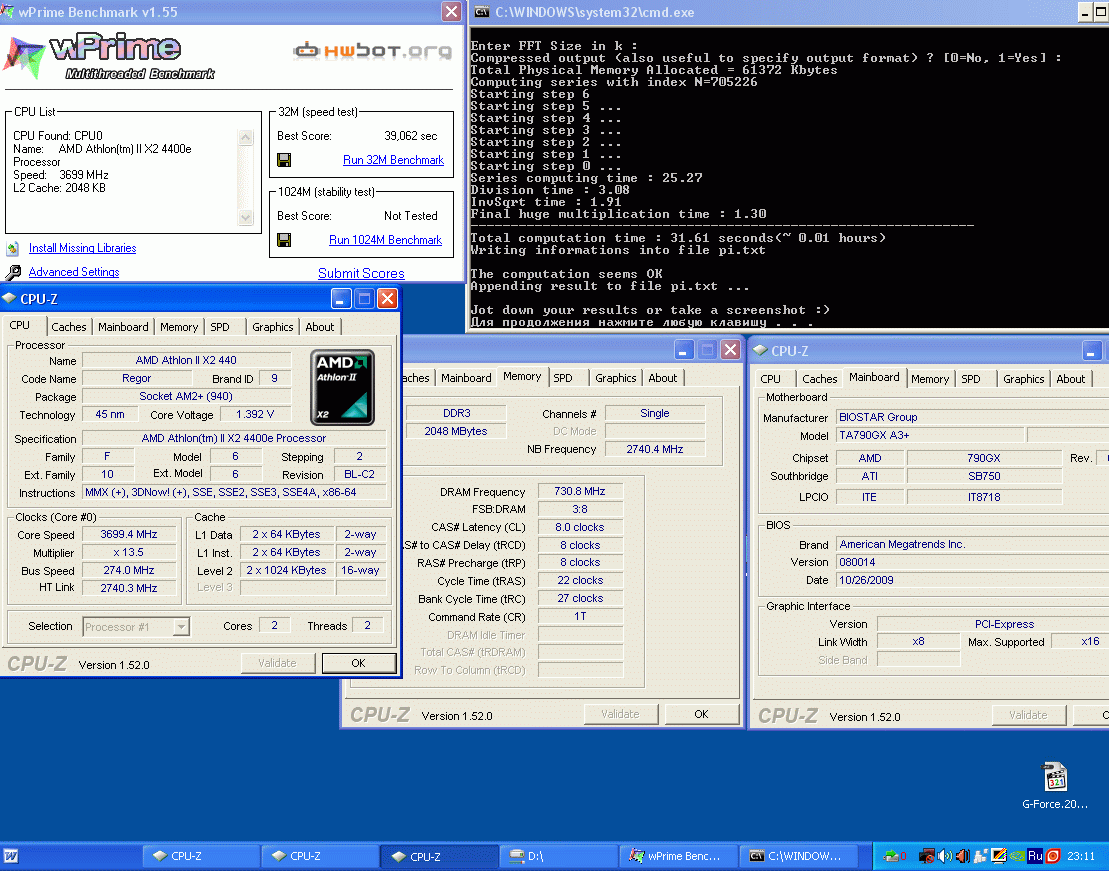Click the Core Speed value 3699.4 MHz
Image resolution: width=1109 pixels, height=871 pixels.
pos(129,534)
